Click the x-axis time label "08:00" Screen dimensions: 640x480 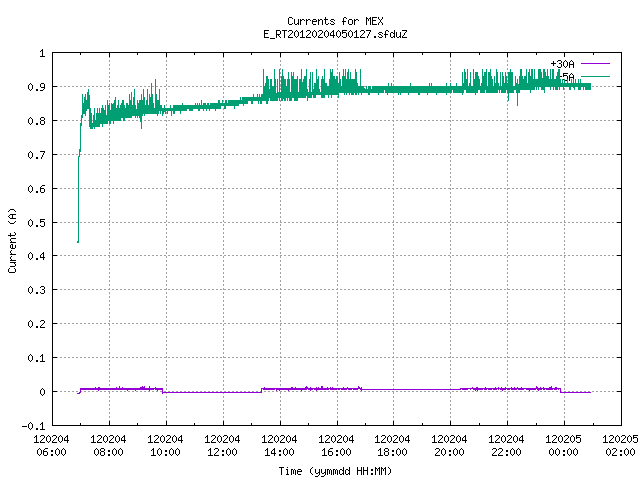108,452
